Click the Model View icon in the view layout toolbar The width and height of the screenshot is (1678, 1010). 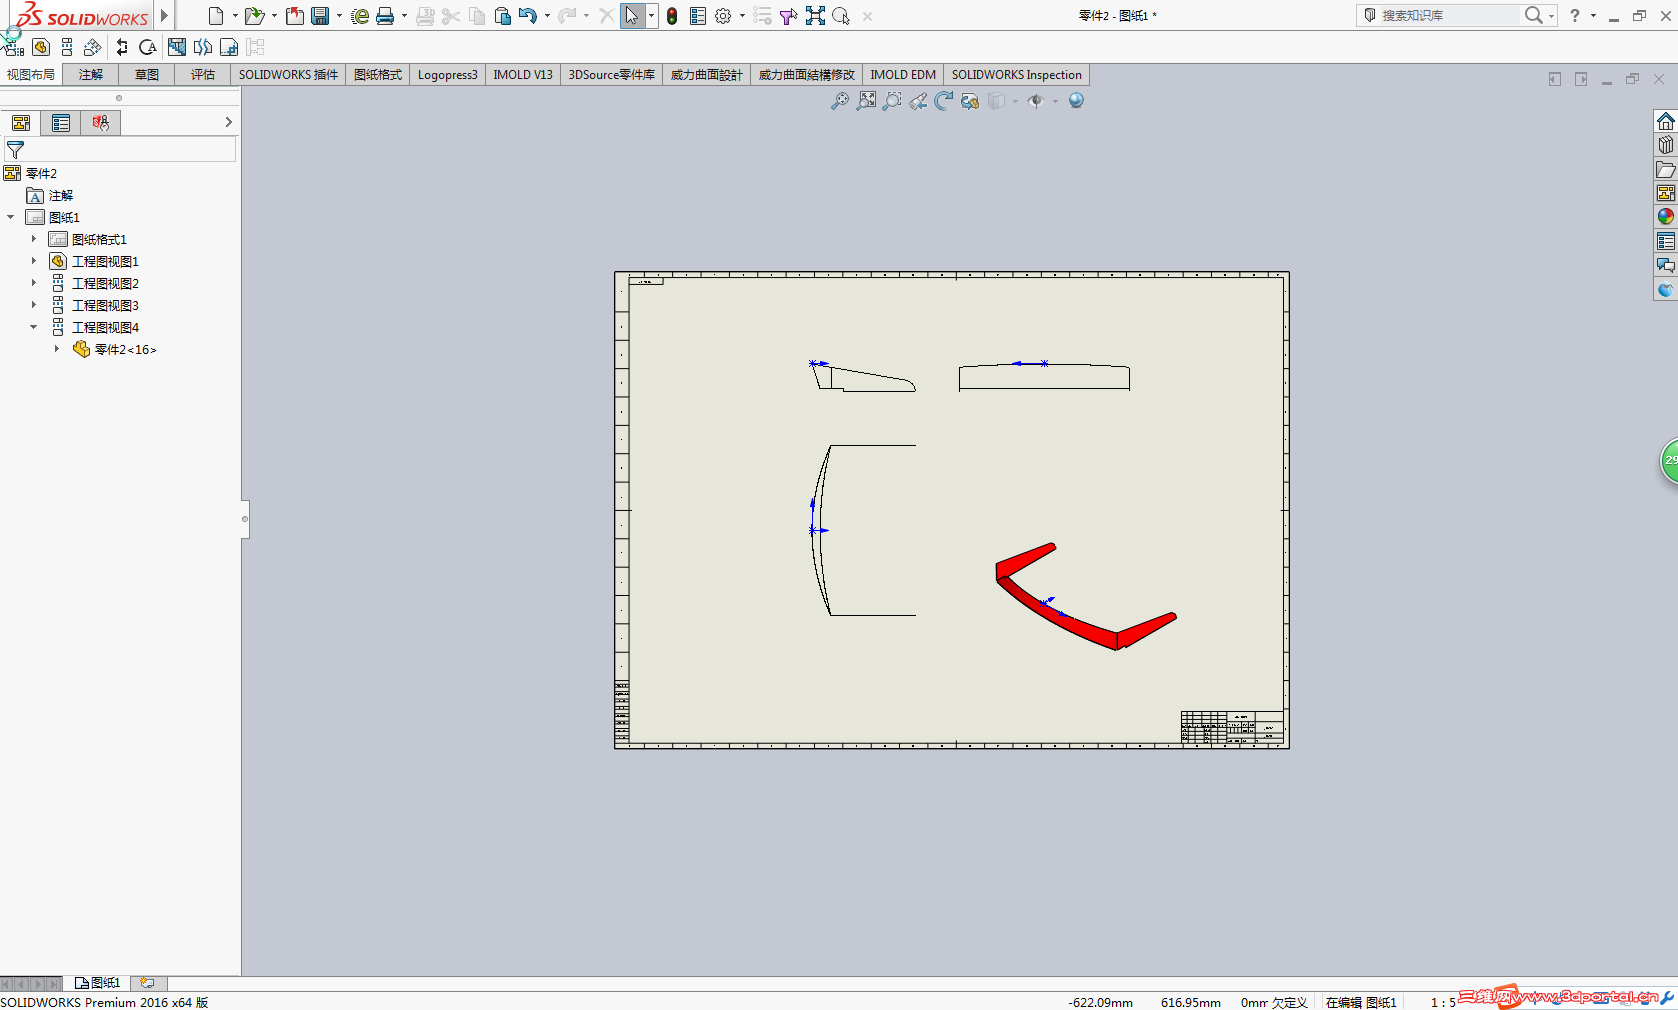click(x=41, y=47)
